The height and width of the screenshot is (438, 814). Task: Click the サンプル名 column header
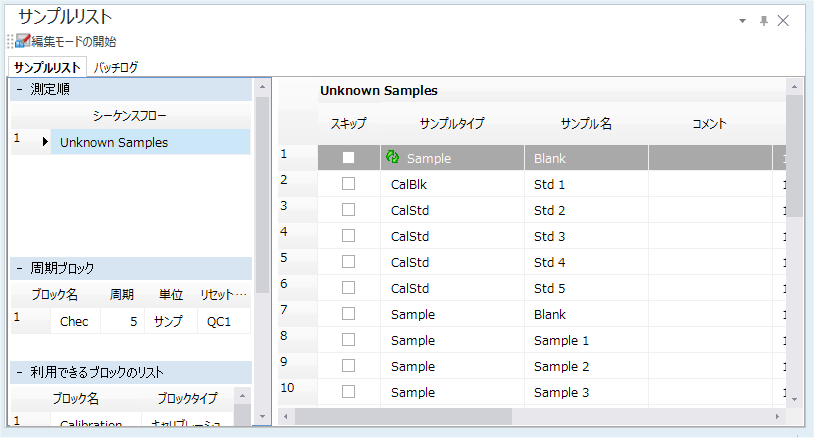pos(586,124)
